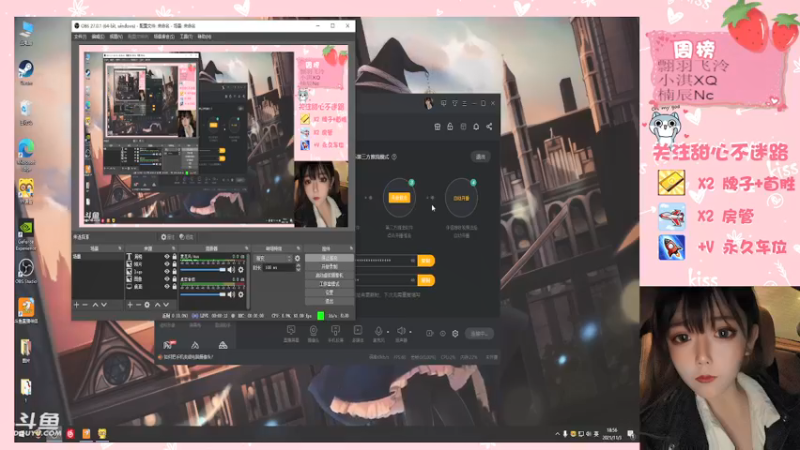Toggle visibility of the third source row
The image size is (800, 450).
pyautogui.click(x=167, y=271)
